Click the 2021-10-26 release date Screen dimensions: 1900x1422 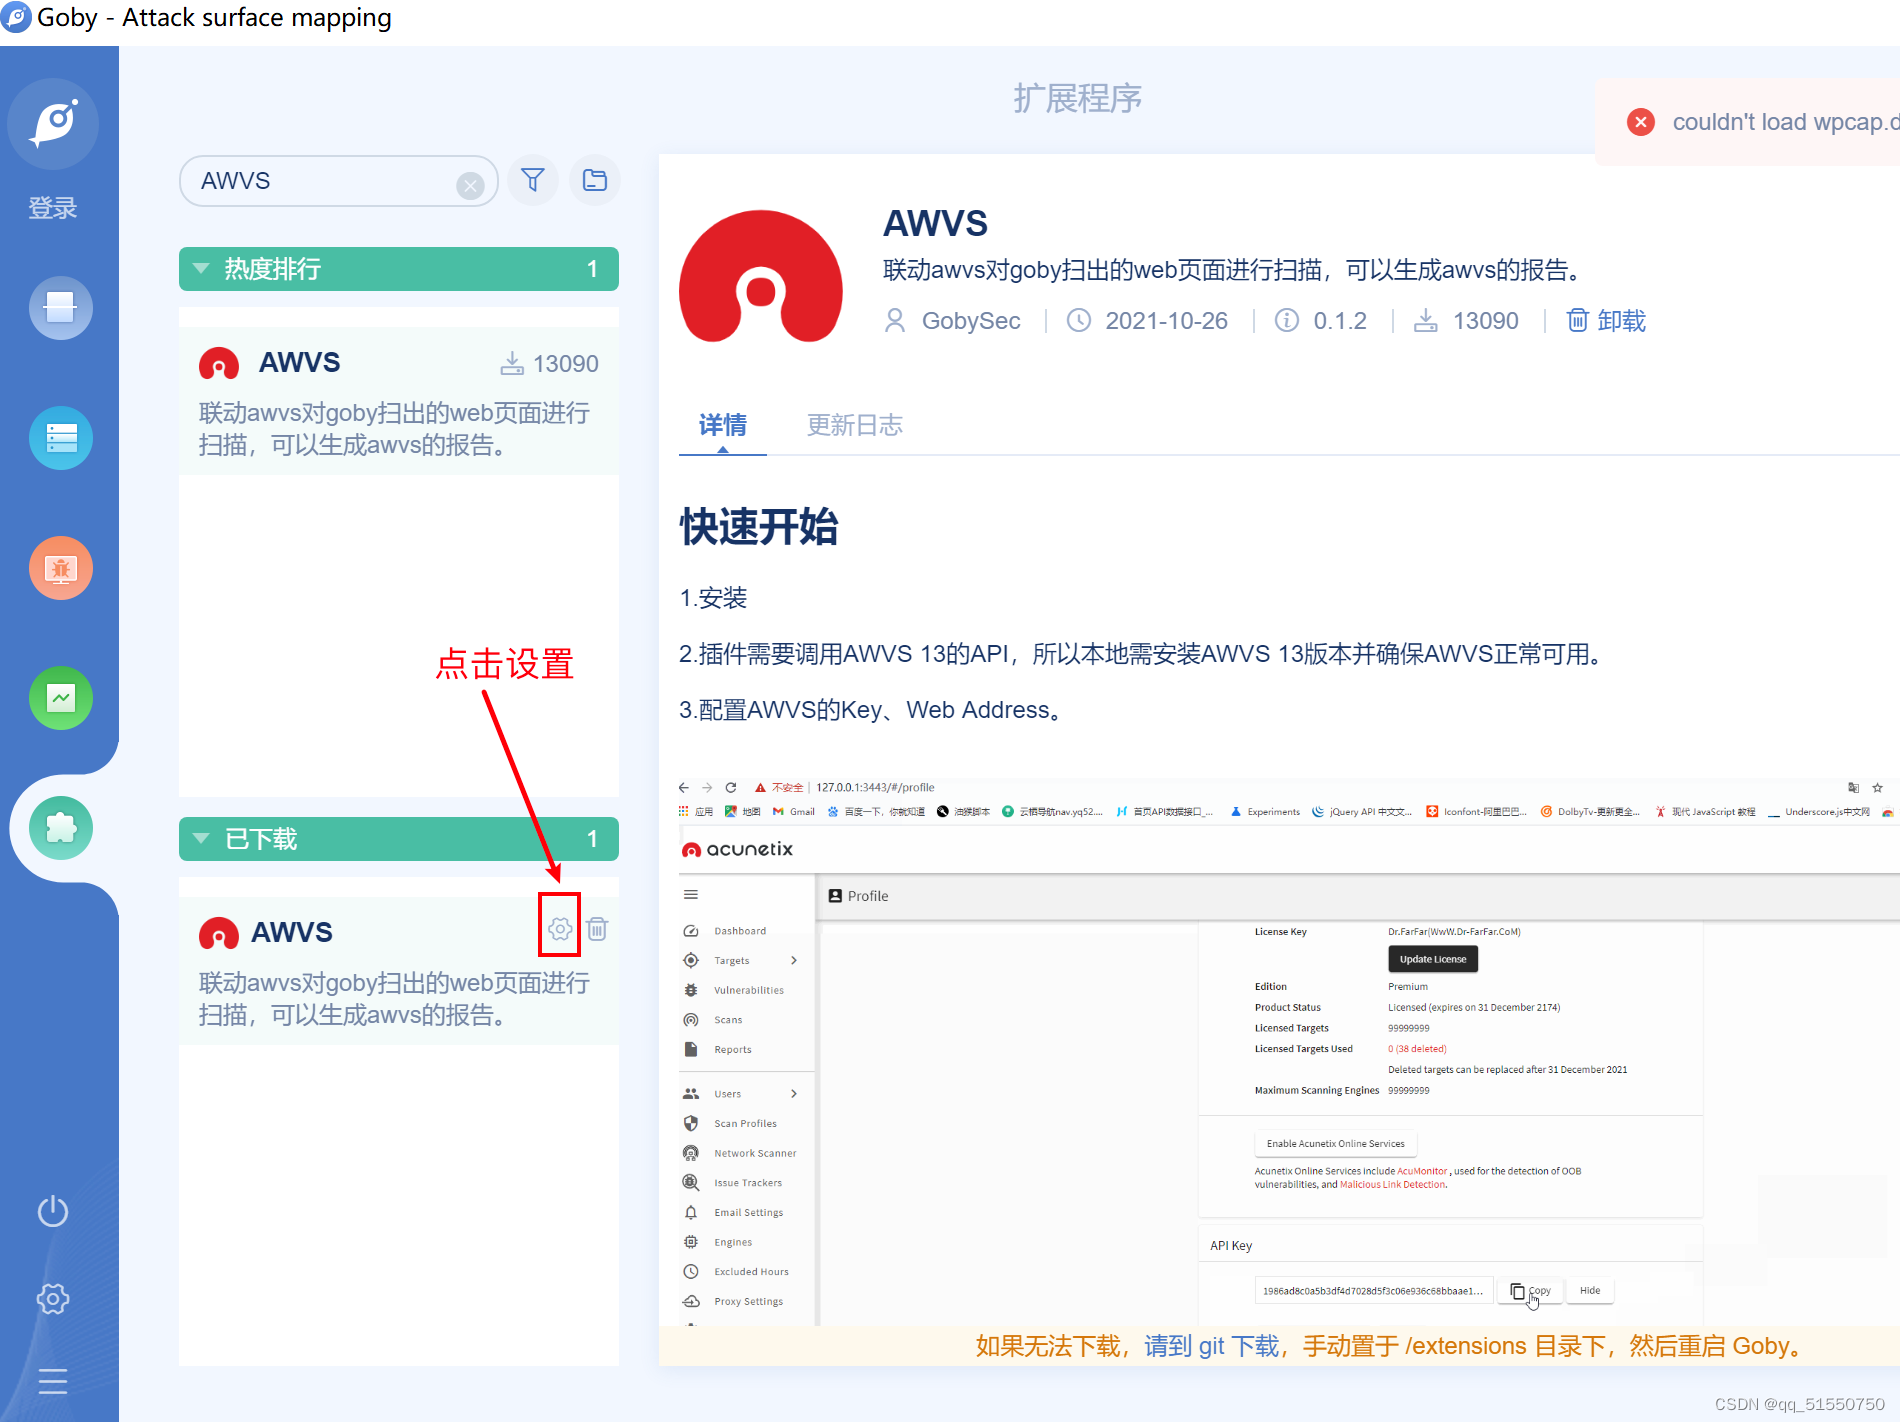click(1166, 321)
